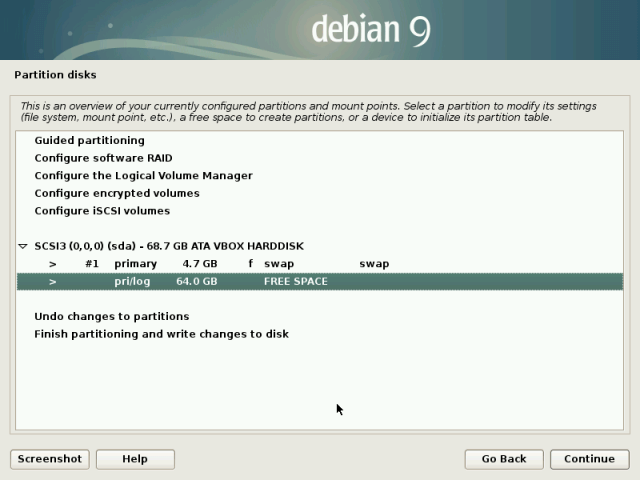Select Guided partitioning option
Screen dimensions: 640x480
coord(89,140)
